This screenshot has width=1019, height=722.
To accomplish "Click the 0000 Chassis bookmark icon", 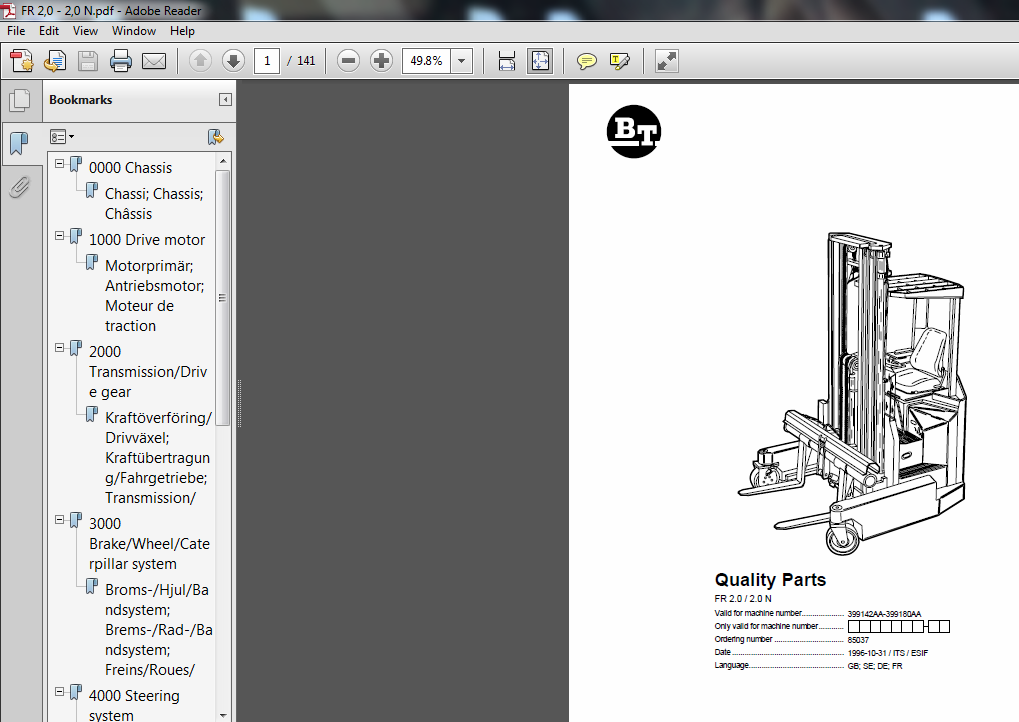I will pos(76,164).
